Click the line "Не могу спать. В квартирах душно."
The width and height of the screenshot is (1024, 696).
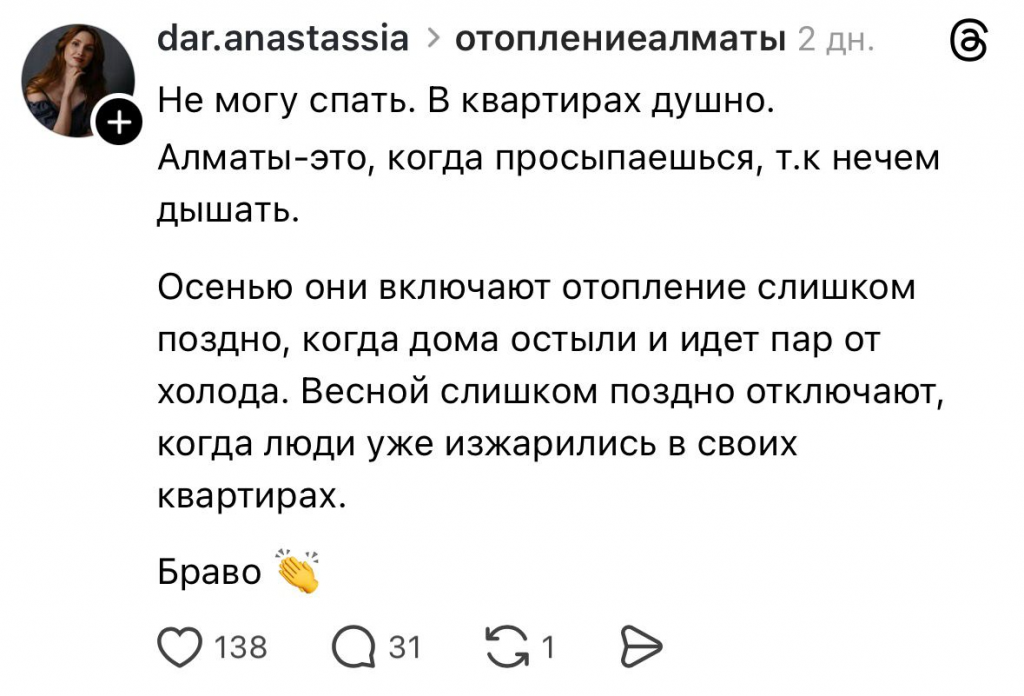467,101
